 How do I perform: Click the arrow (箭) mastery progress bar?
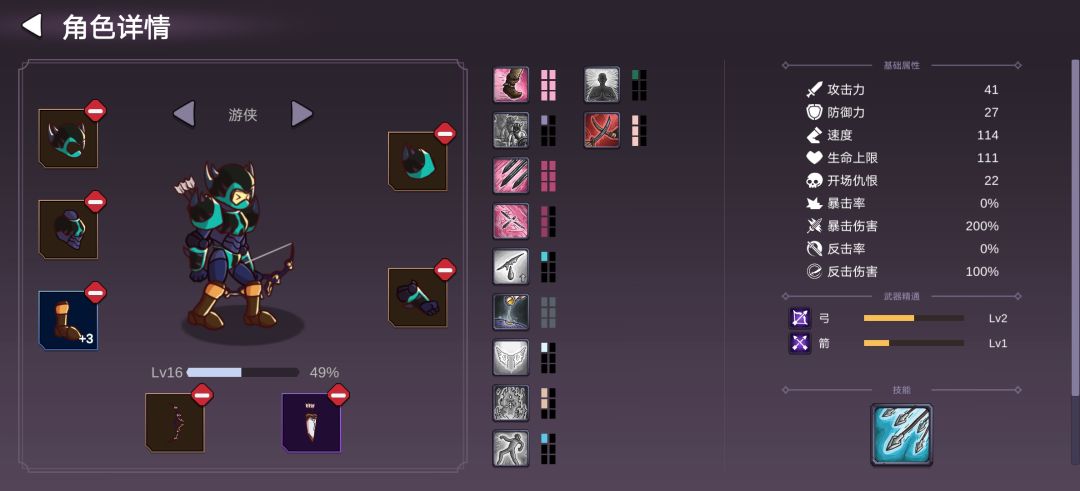coord(913,343)
